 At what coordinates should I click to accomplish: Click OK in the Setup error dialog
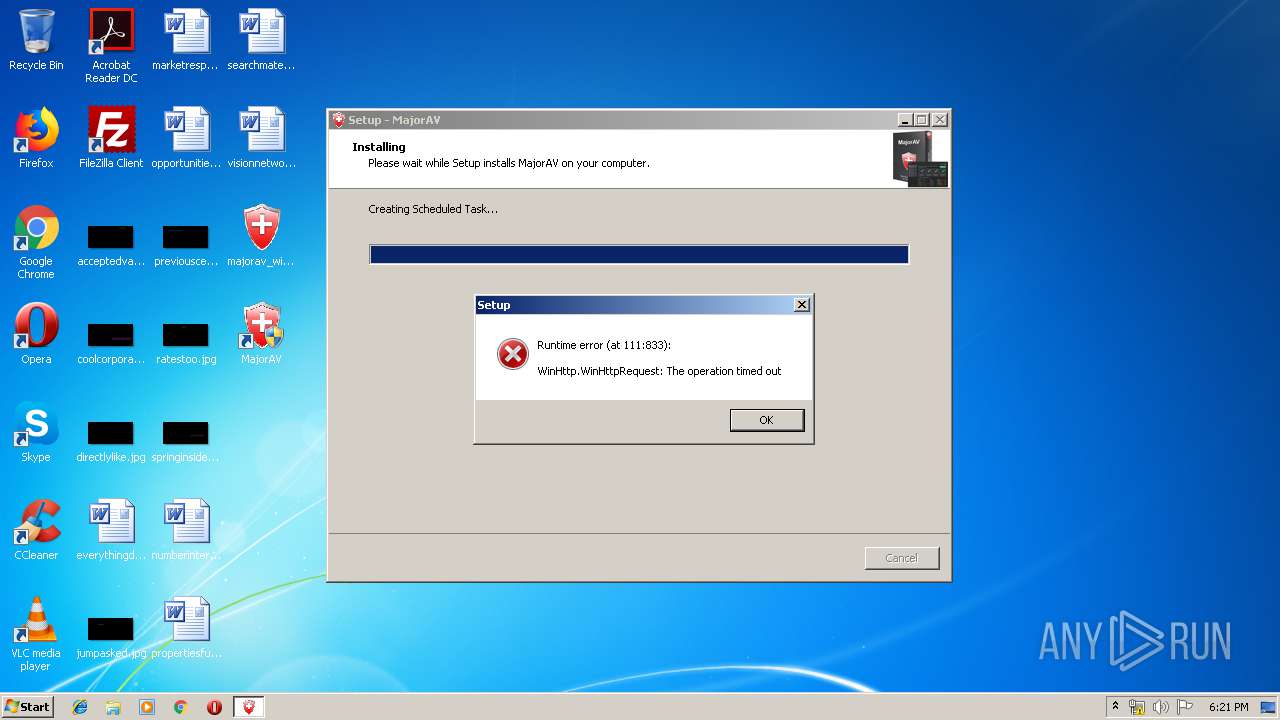766,420
